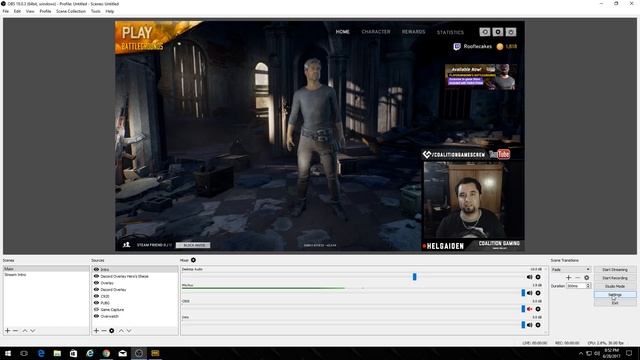Click the Intro volume slider handle
Screen dimensions: 640x360
click(523, 325)
